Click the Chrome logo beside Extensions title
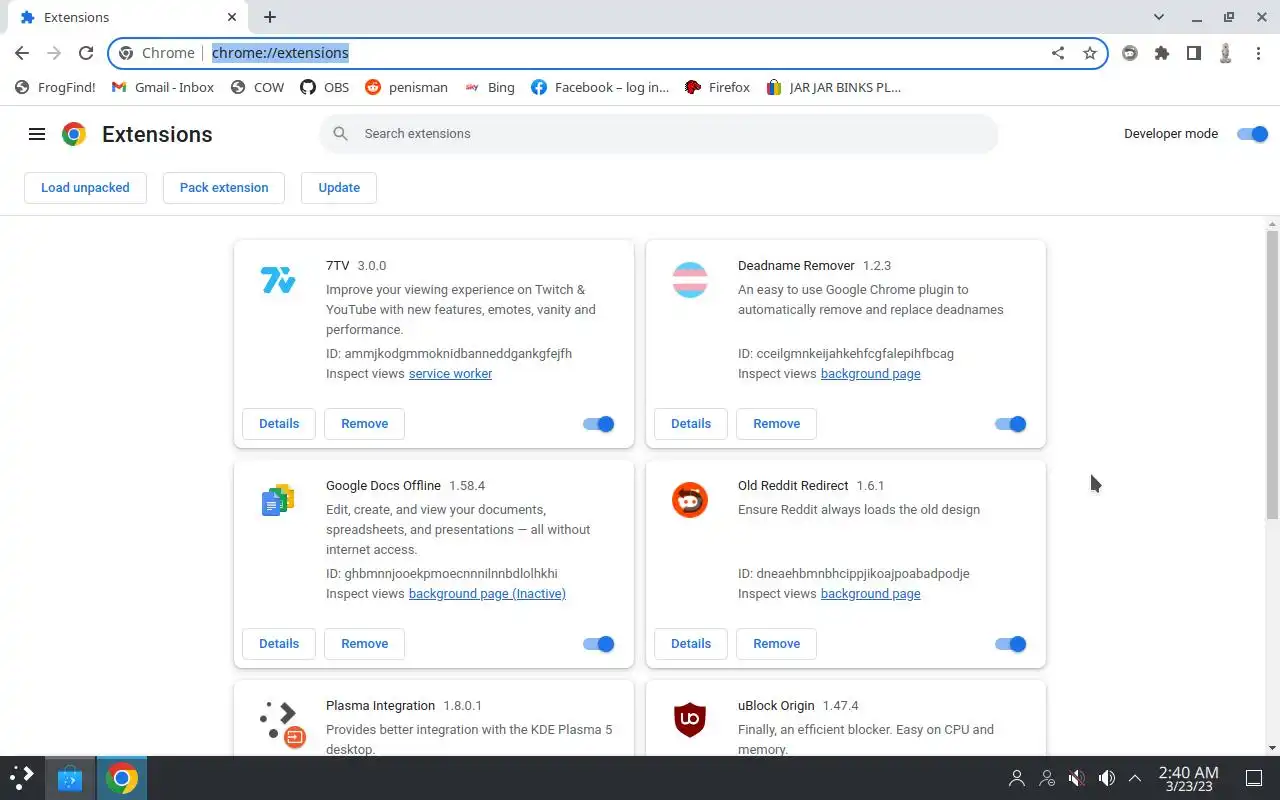The height and width of the screenshot is (800, 1280). [74, 134]
